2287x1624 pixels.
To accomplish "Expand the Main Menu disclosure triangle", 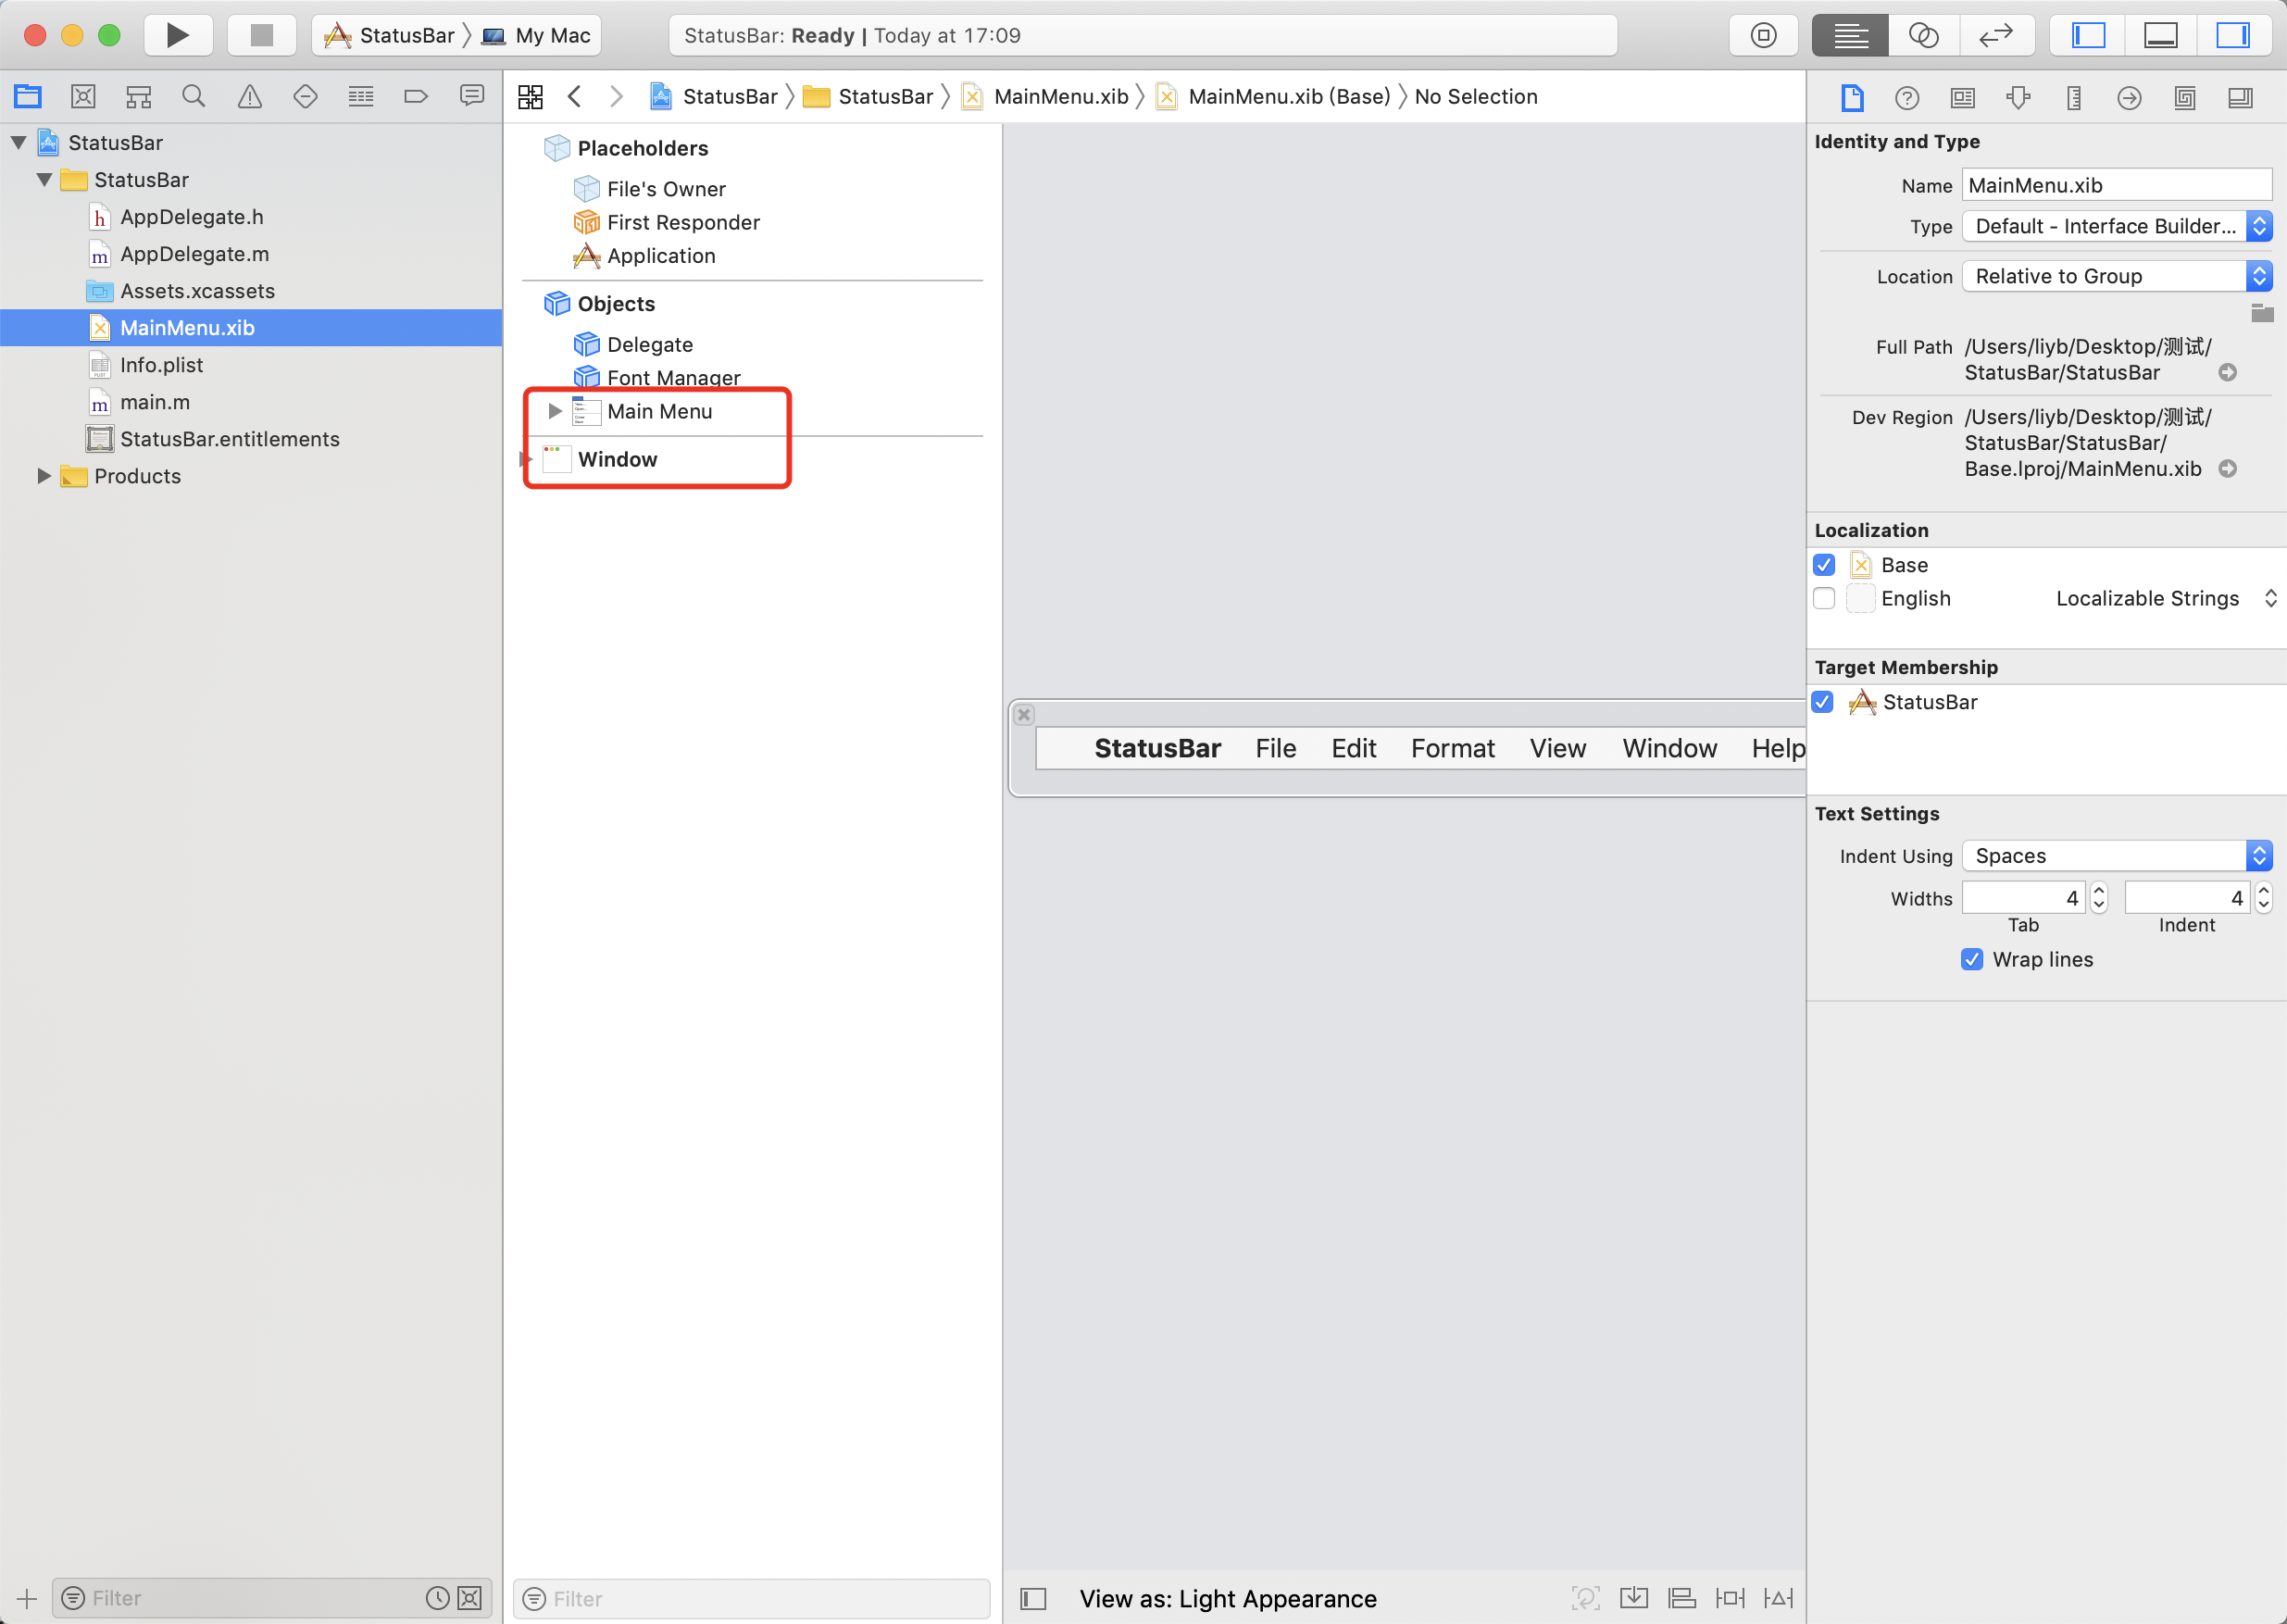I will [555, 411].
